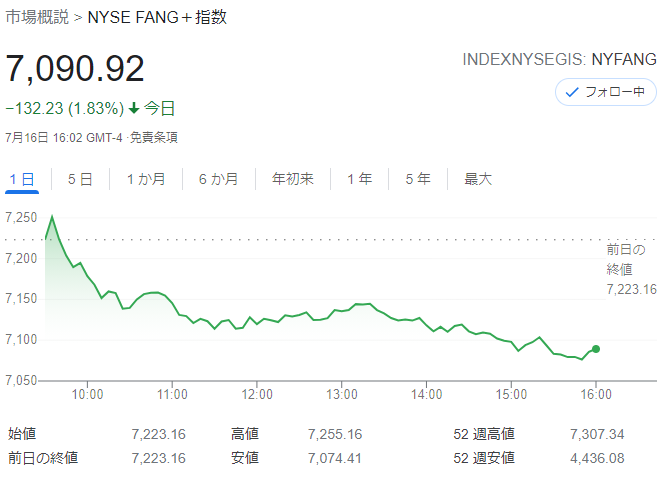Click the 52週高値 value 7,307.34
The image size is (669, 485).
597,434
